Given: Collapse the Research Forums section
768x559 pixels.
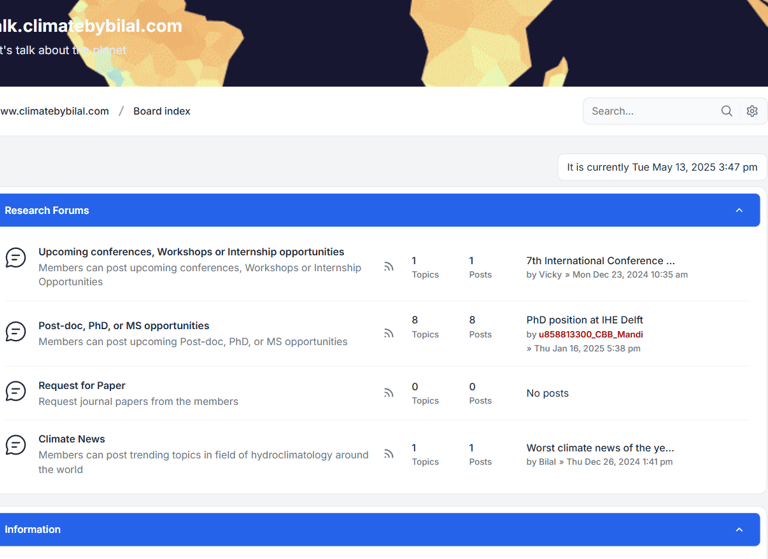Looking at the screenshot, I should click(x=739, y=210).
